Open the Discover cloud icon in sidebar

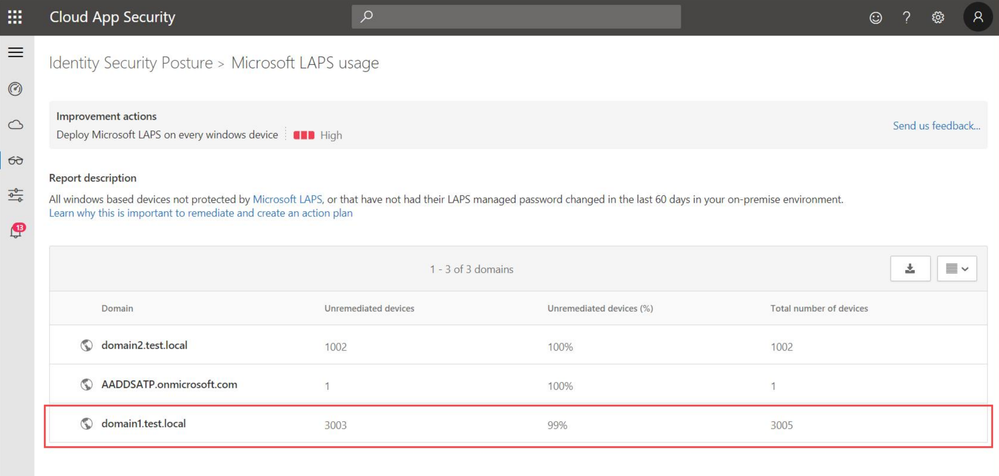15,124
